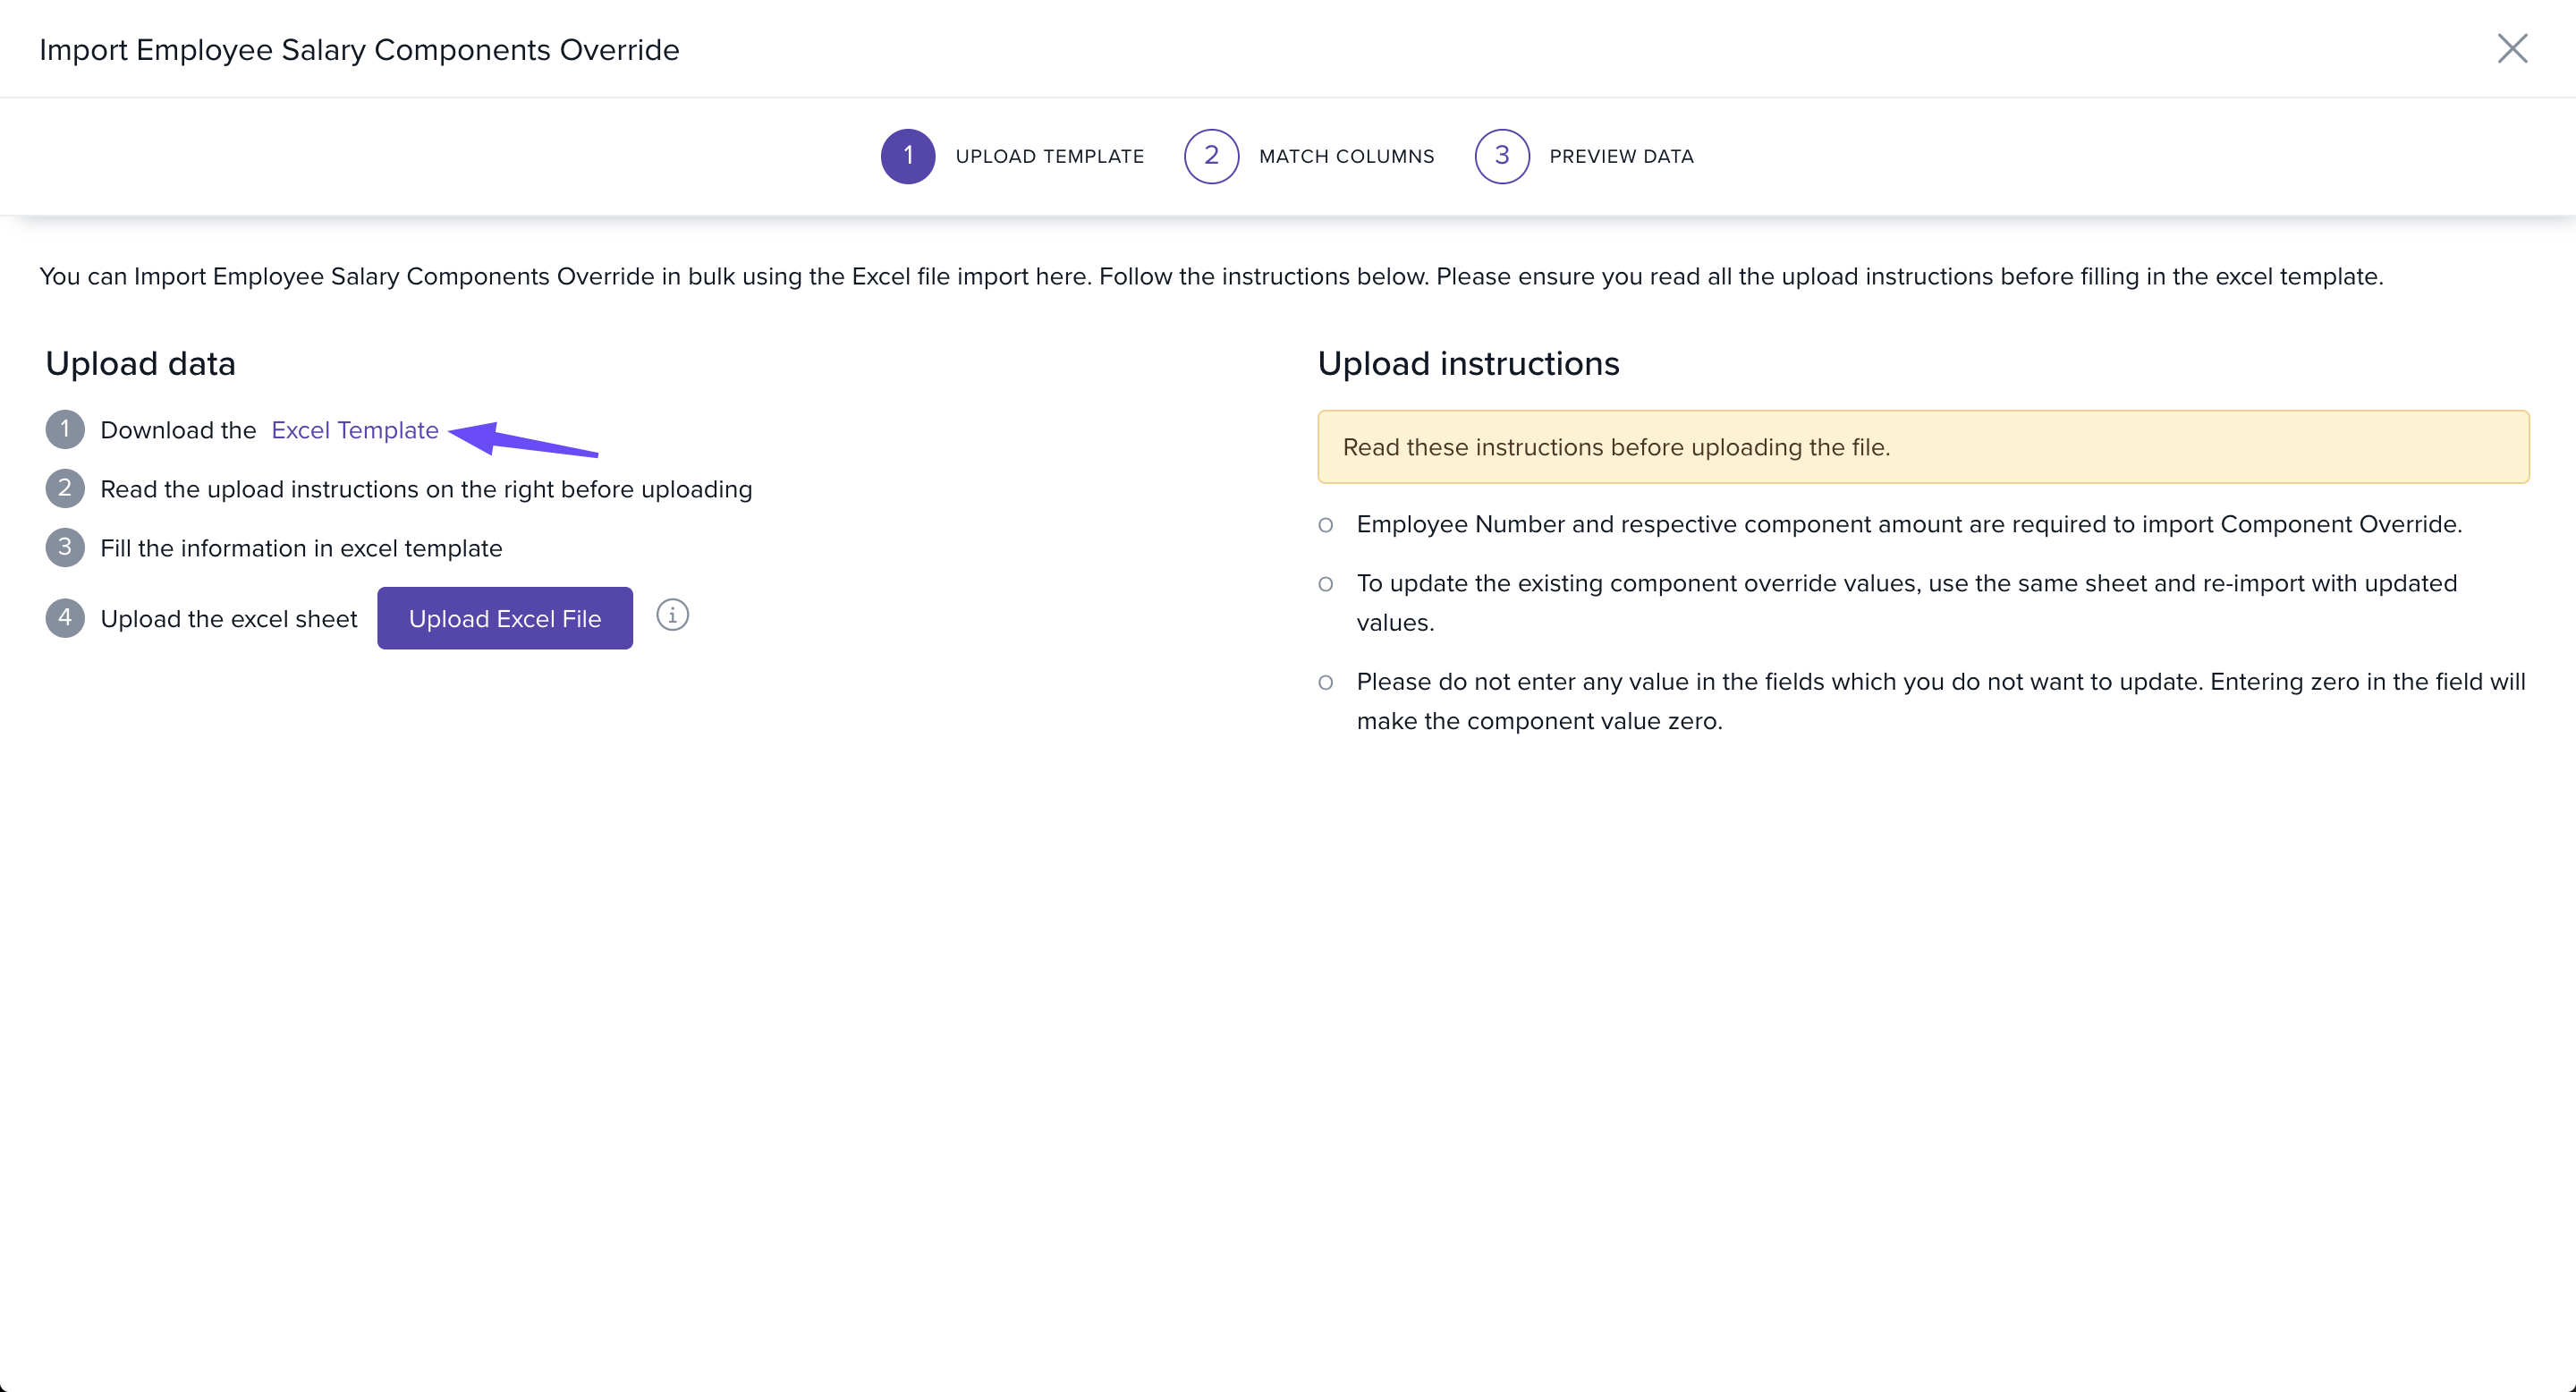
Task: Go to the Upload Template step label
Action: point(1049,157)
